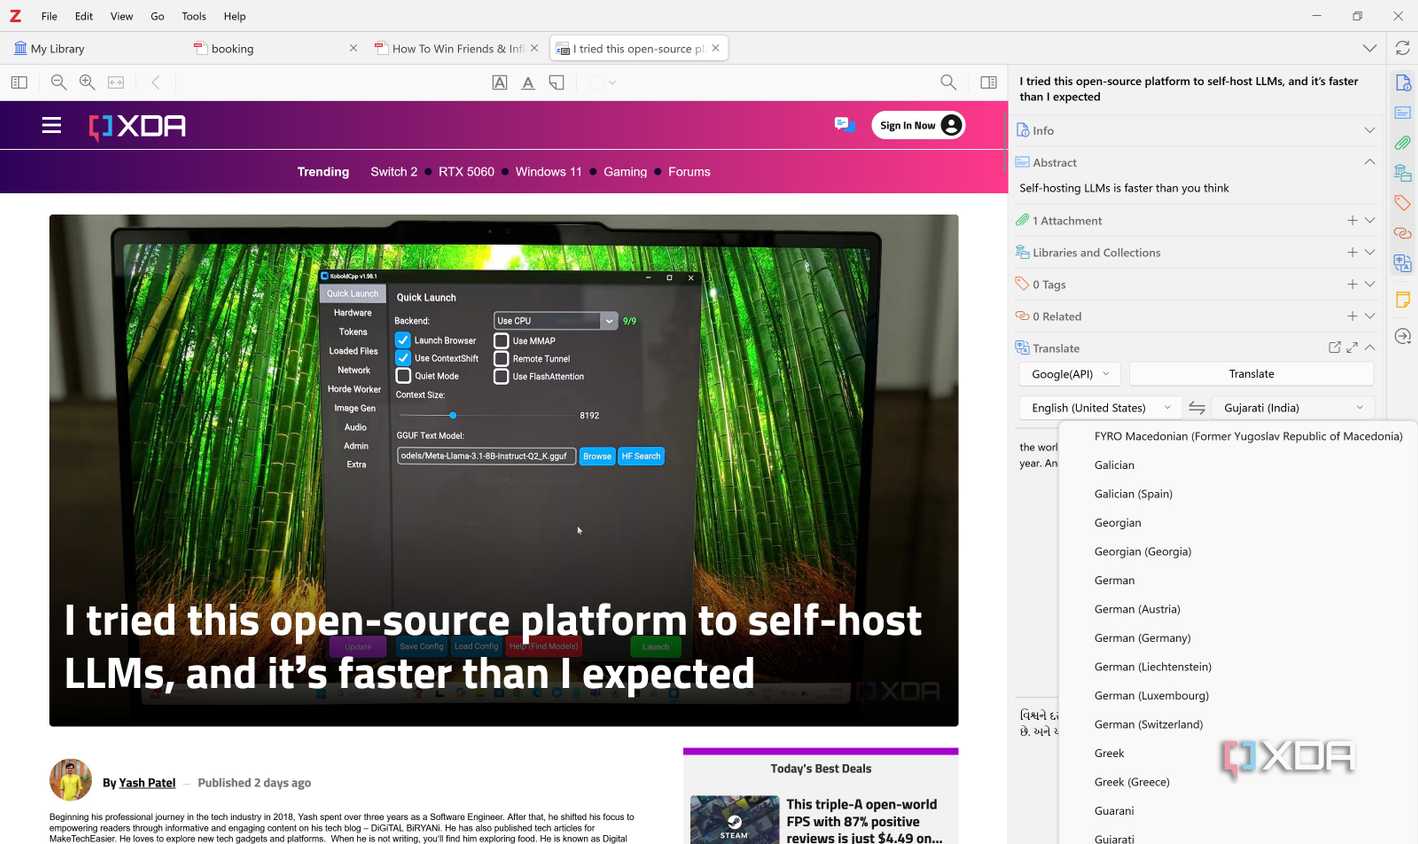
Task: Zoom out using the magnifier minus icon
Action: click(59, 83)
